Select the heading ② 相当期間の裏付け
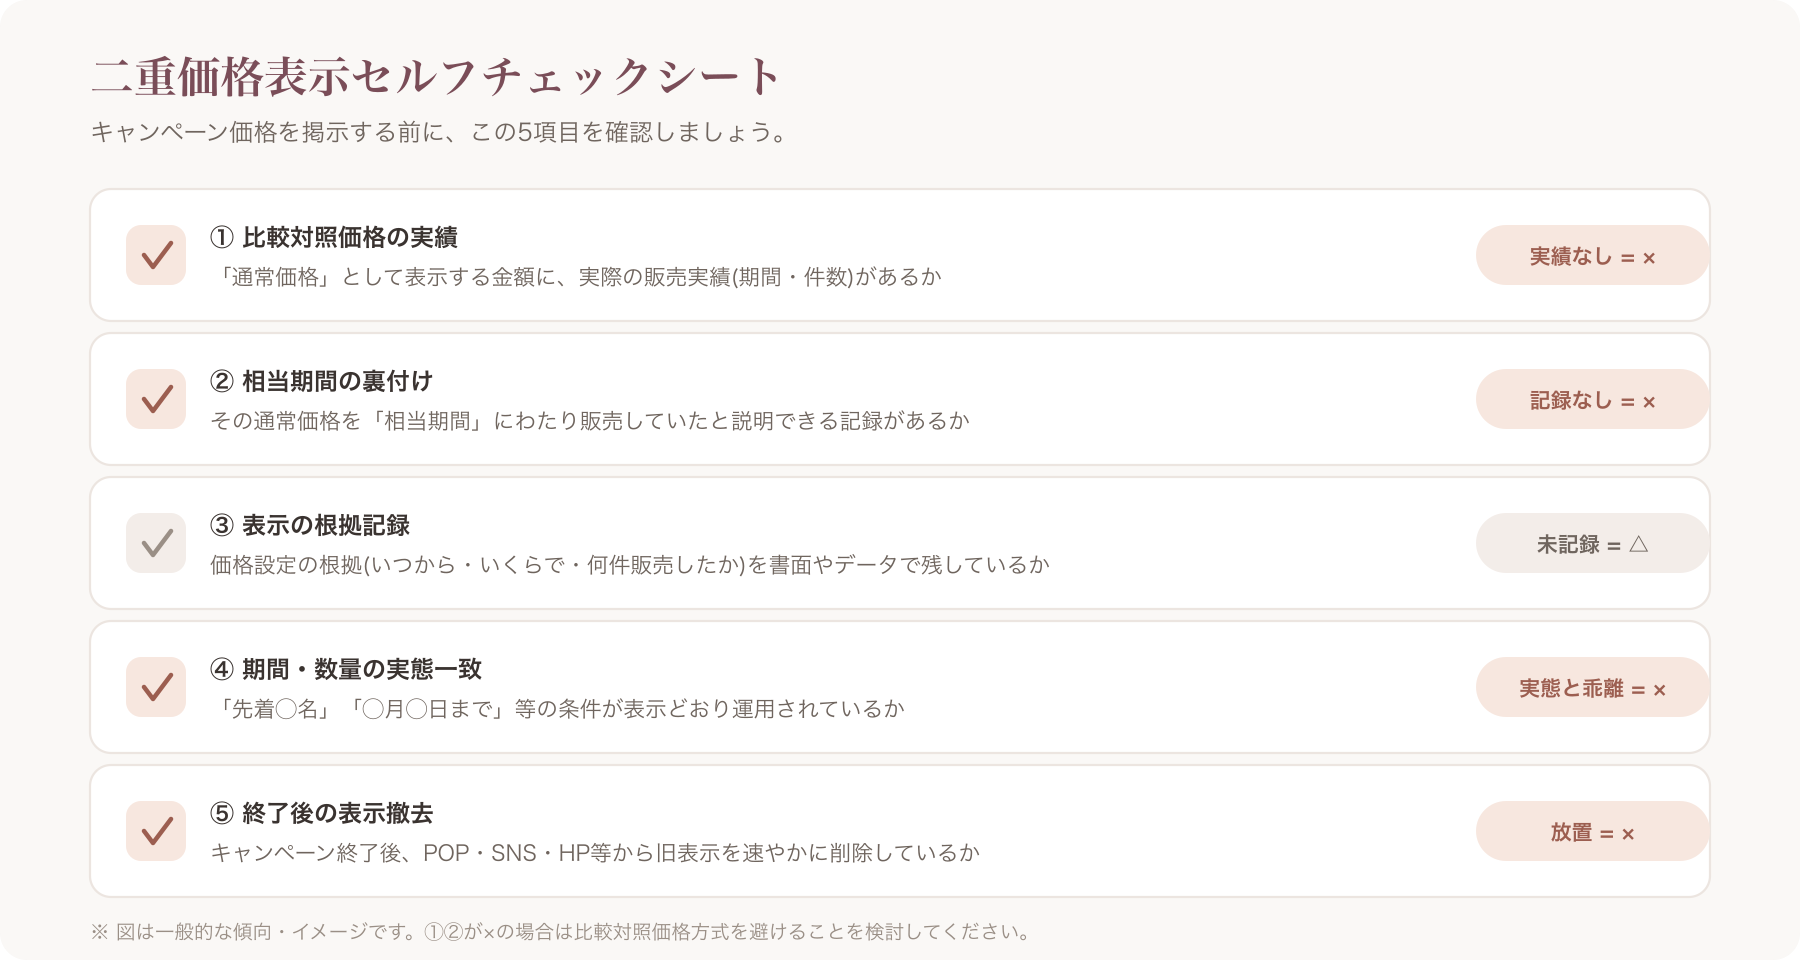 coord(322,381)
